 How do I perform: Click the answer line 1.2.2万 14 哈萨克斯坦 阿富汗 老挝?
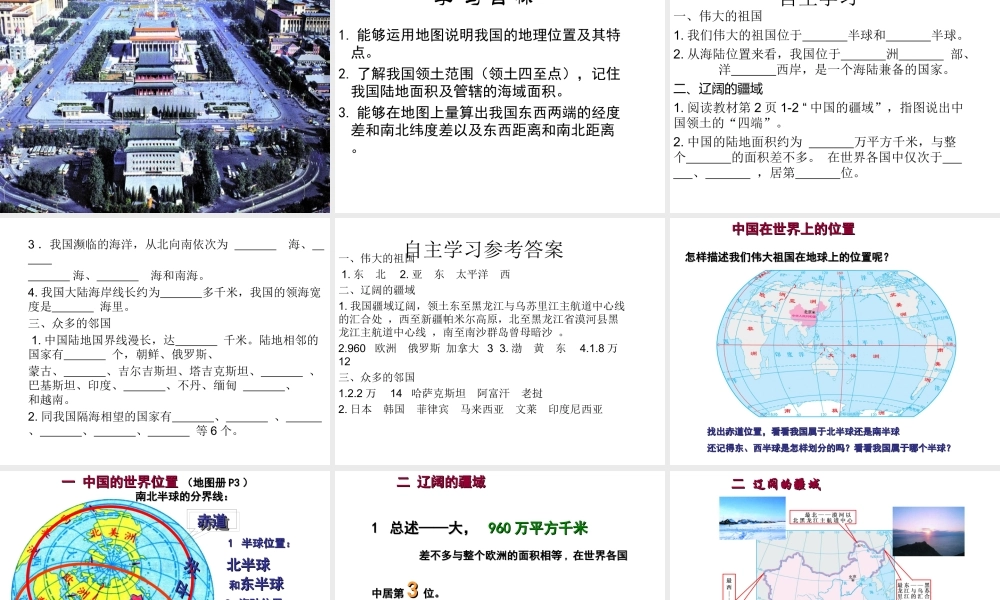click(441, 393)
